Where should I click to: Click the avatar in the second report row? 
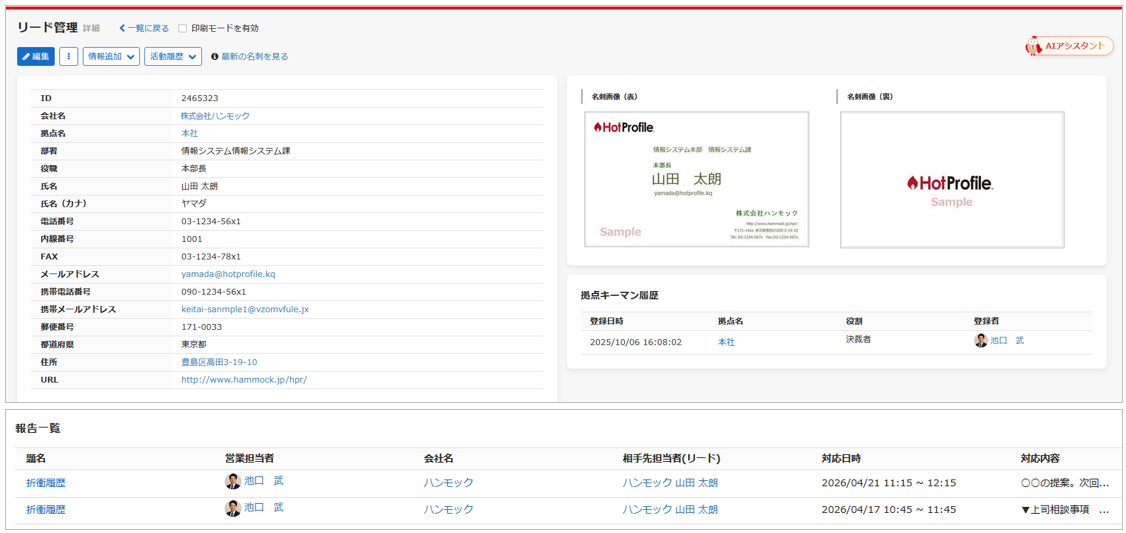pyautogui.click(x=233, y=509)
